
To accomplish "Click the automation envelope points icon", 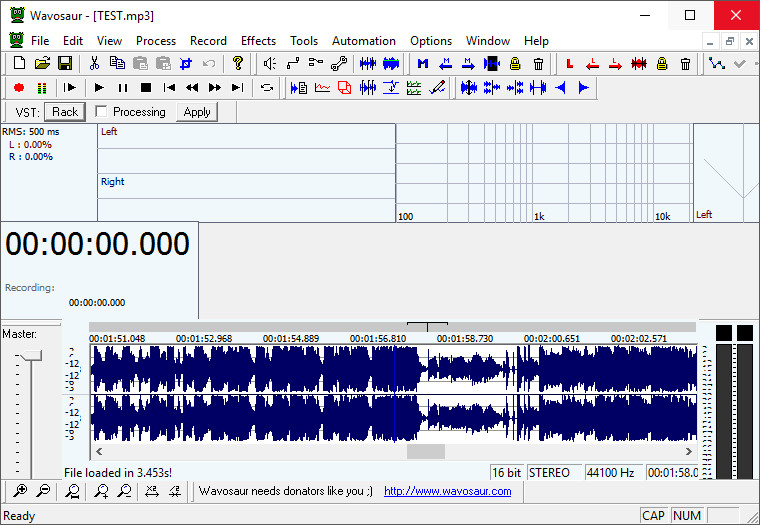I will tap(716, 63).
